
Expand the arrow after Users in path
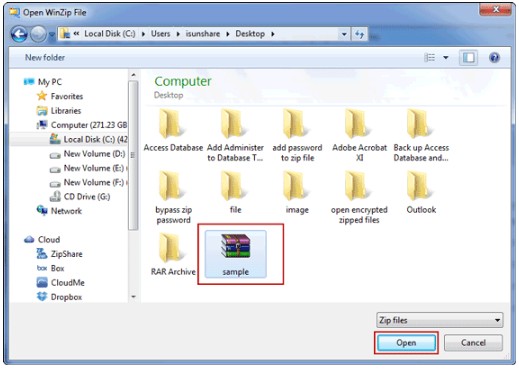click(x=178, y=34)
